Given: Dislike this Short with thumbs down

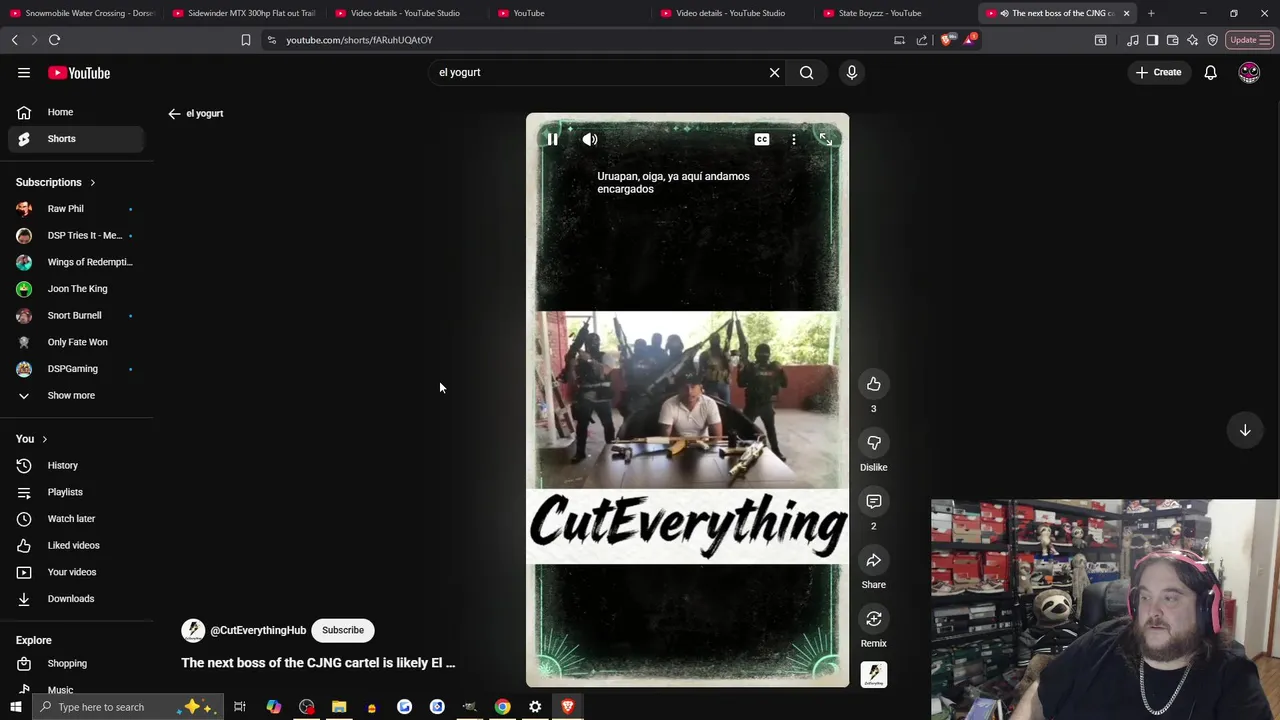Looking at the screenshot, I should click(873, 443).
